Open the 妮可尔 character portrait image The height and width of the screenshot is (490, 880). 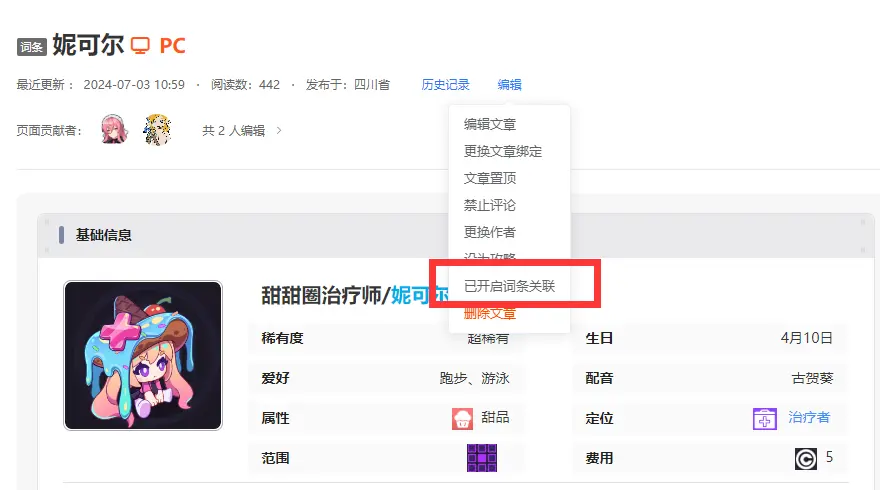tap(143, 355)
